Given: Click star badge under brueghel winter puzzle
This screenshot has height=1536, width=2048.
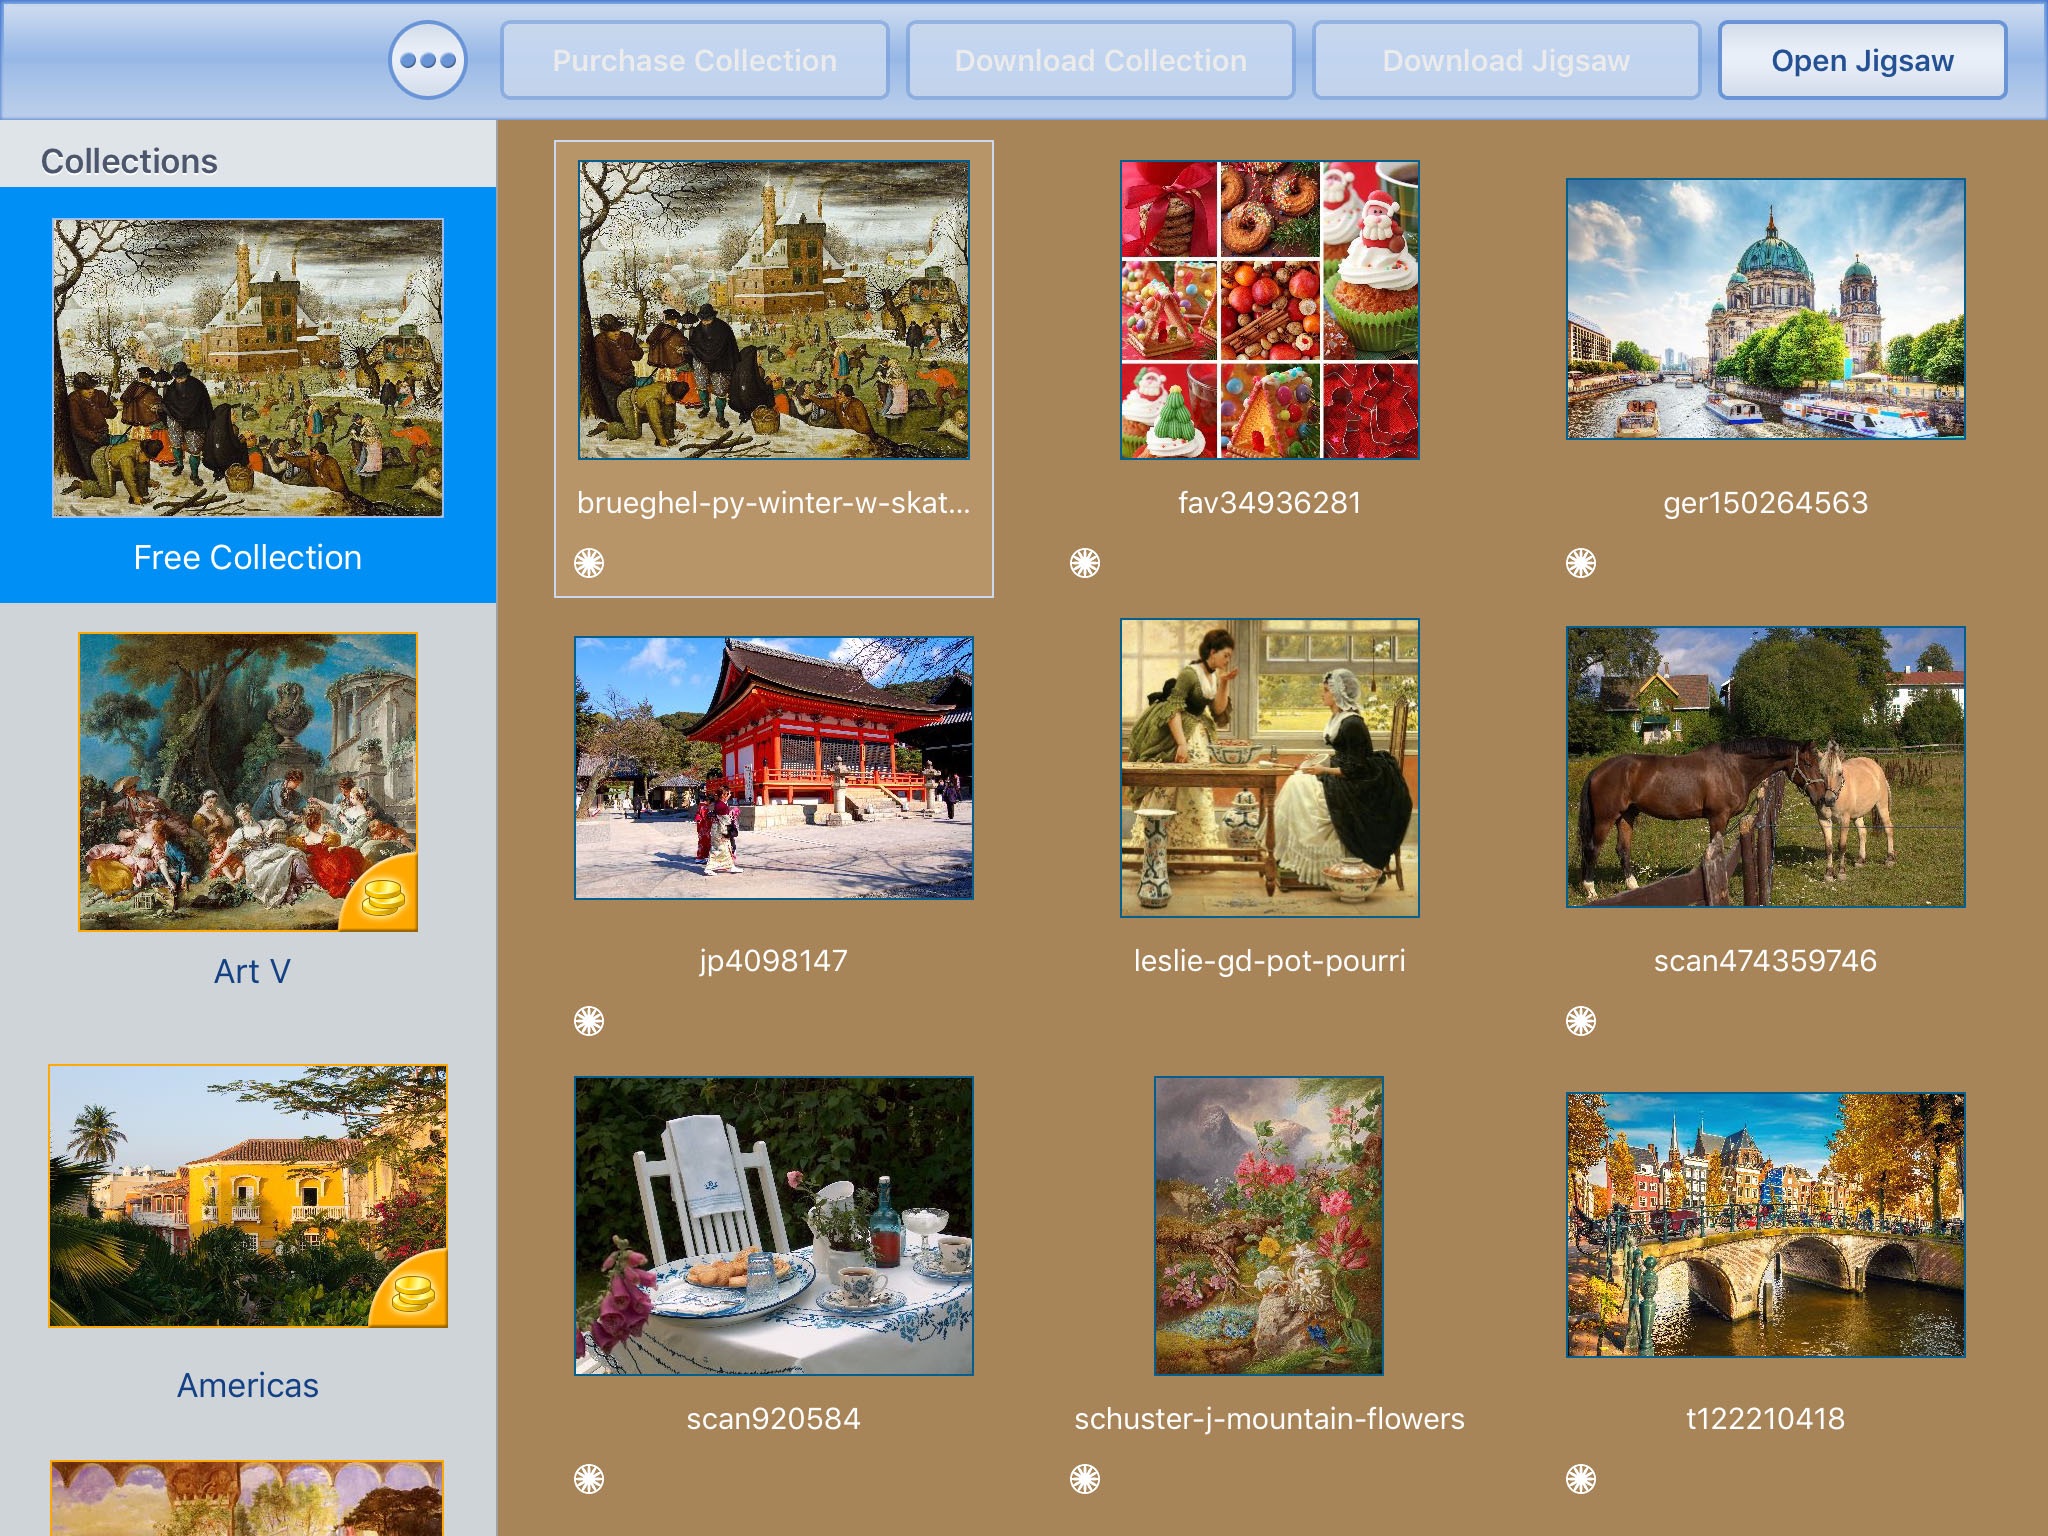Looking at the screenshot, I should pos(589,563).
